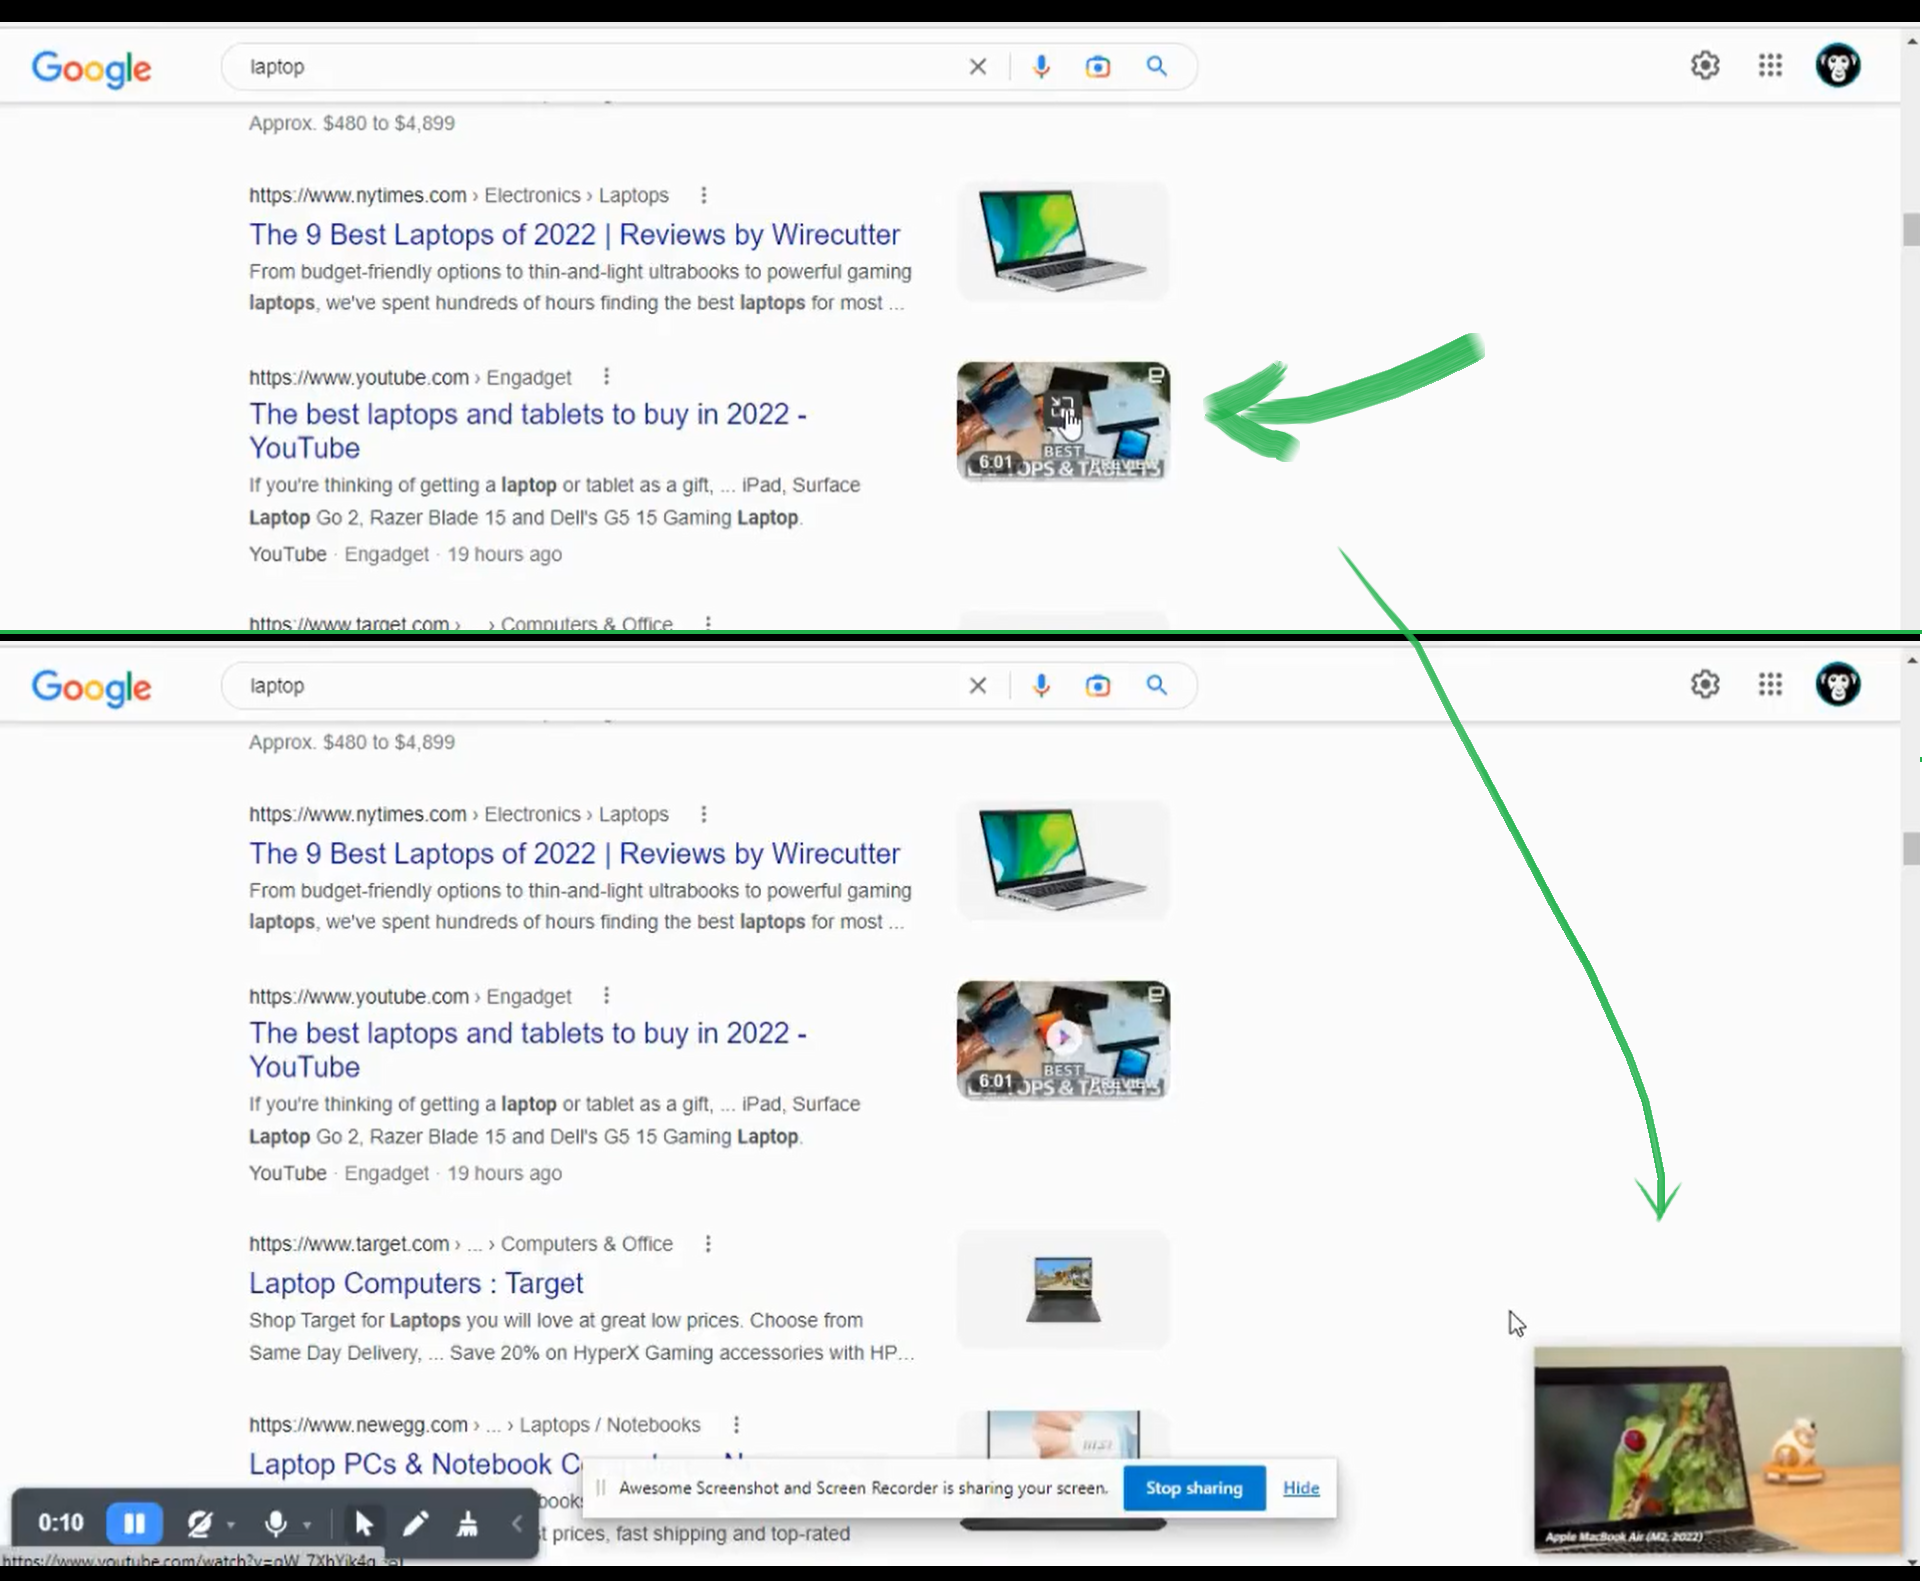This screenshot has height=1581, width=1922.
Task: Pause the screen recording
Action: pos(134,1523)
